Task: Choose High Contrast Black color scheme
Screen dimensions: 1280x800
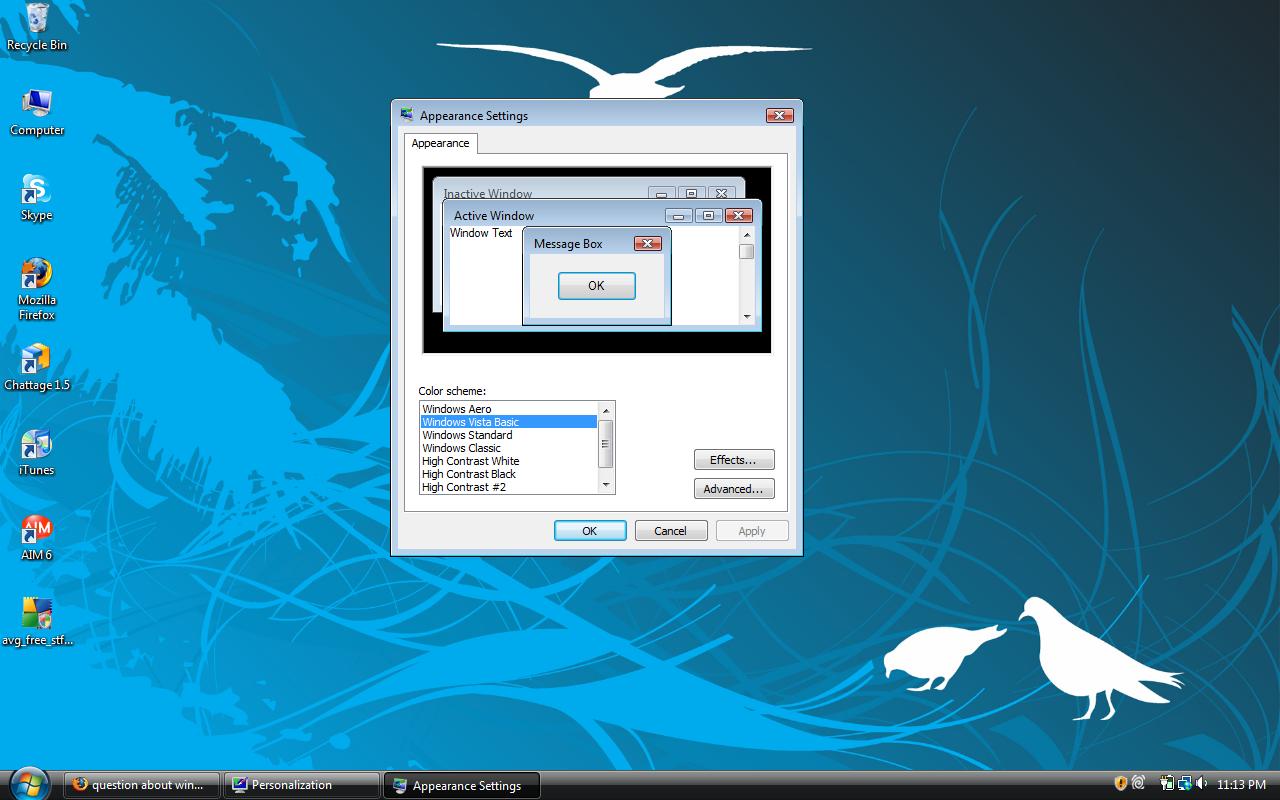Action: [x=508, y=474]
